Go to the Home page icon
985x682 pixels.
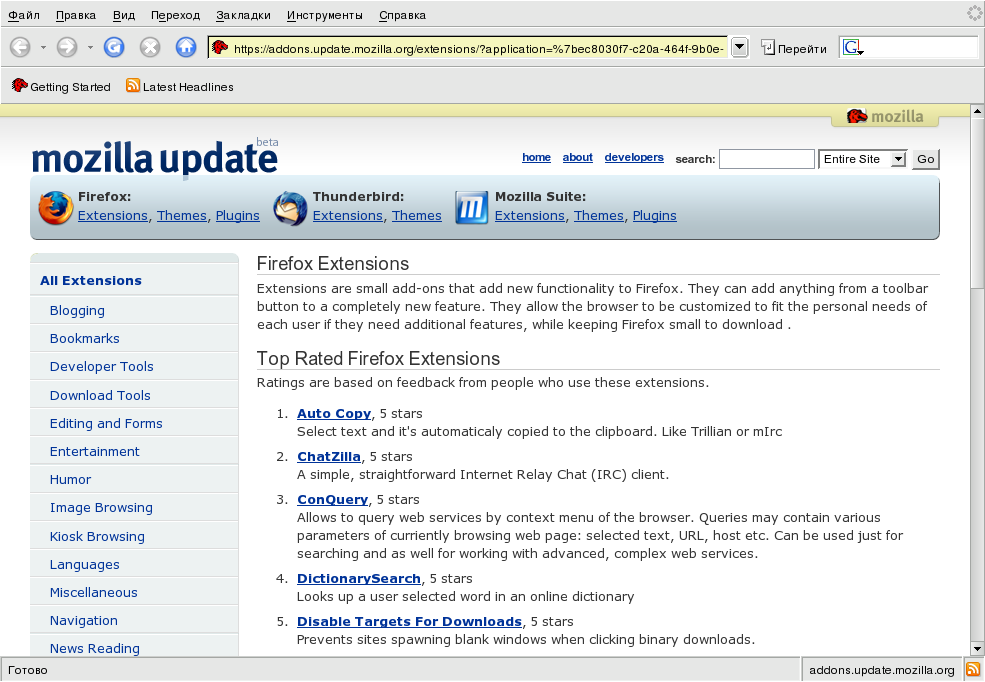186,47
